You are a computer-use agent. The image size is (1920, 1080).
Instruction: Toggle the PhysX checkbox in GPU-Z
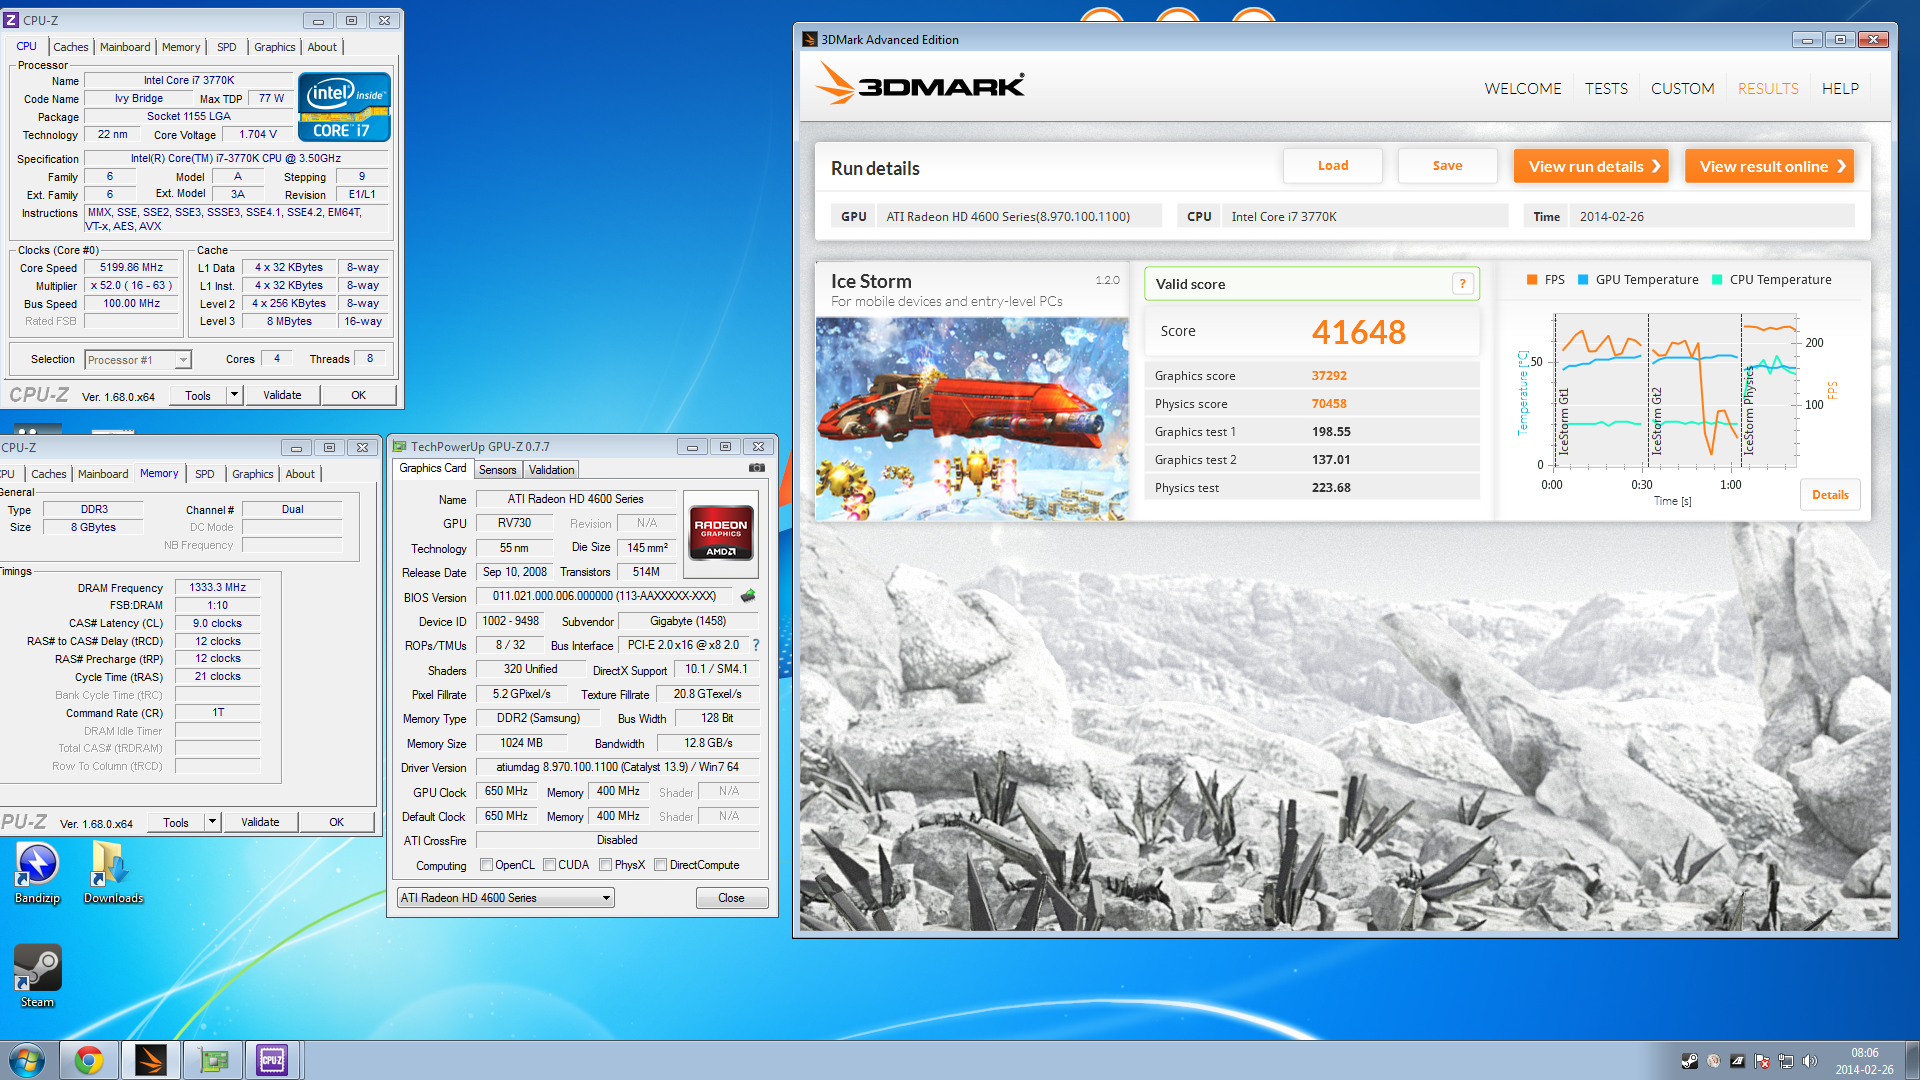(x=606, y=865)
